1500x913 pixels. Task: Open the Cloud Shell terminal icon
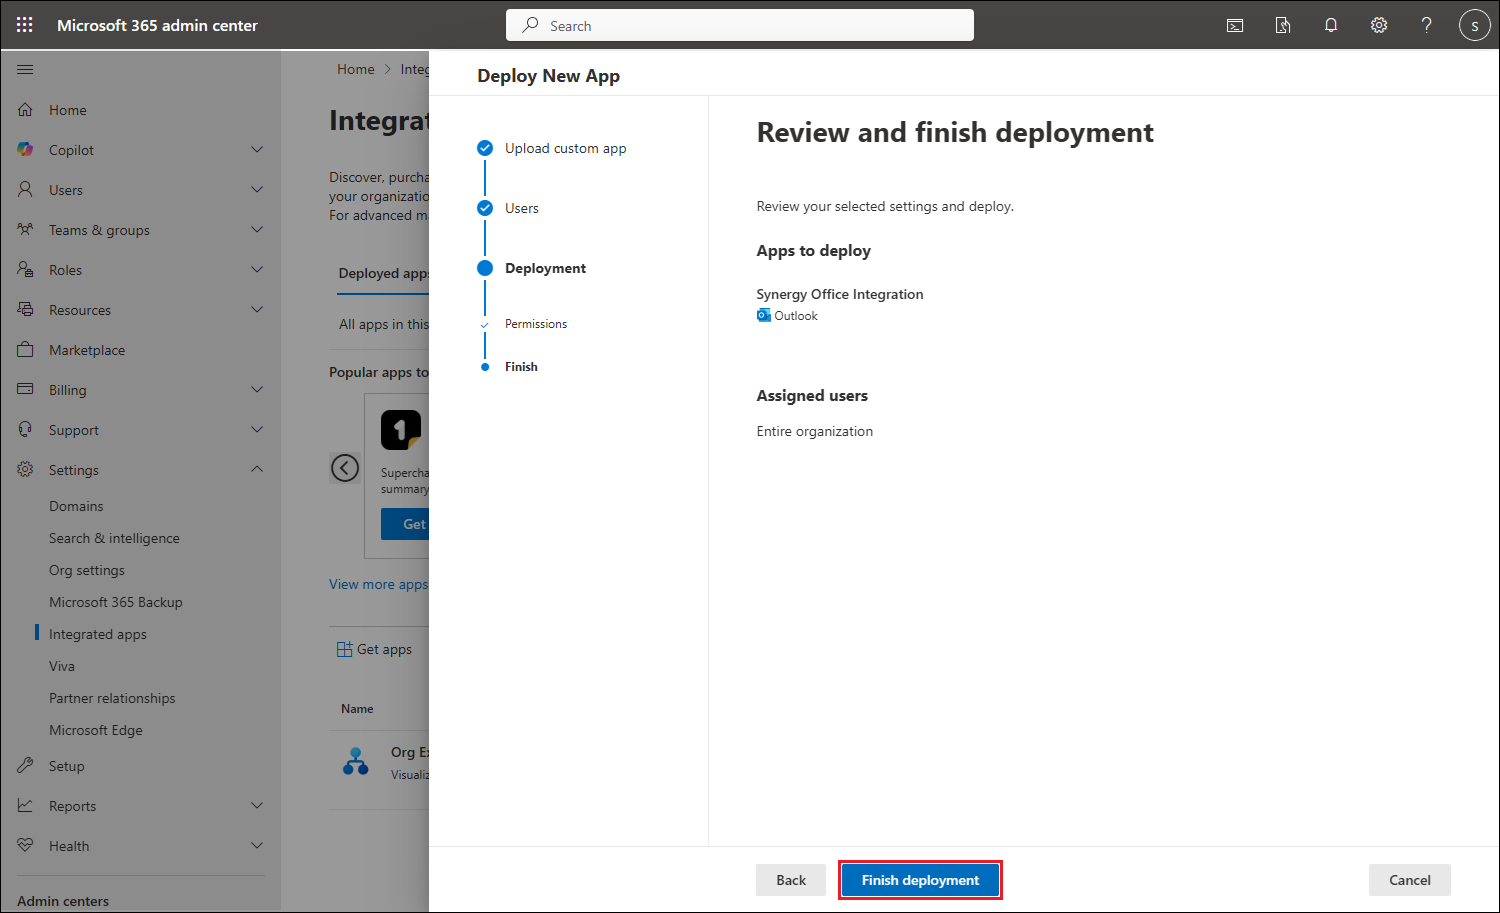pos(1235,25)
